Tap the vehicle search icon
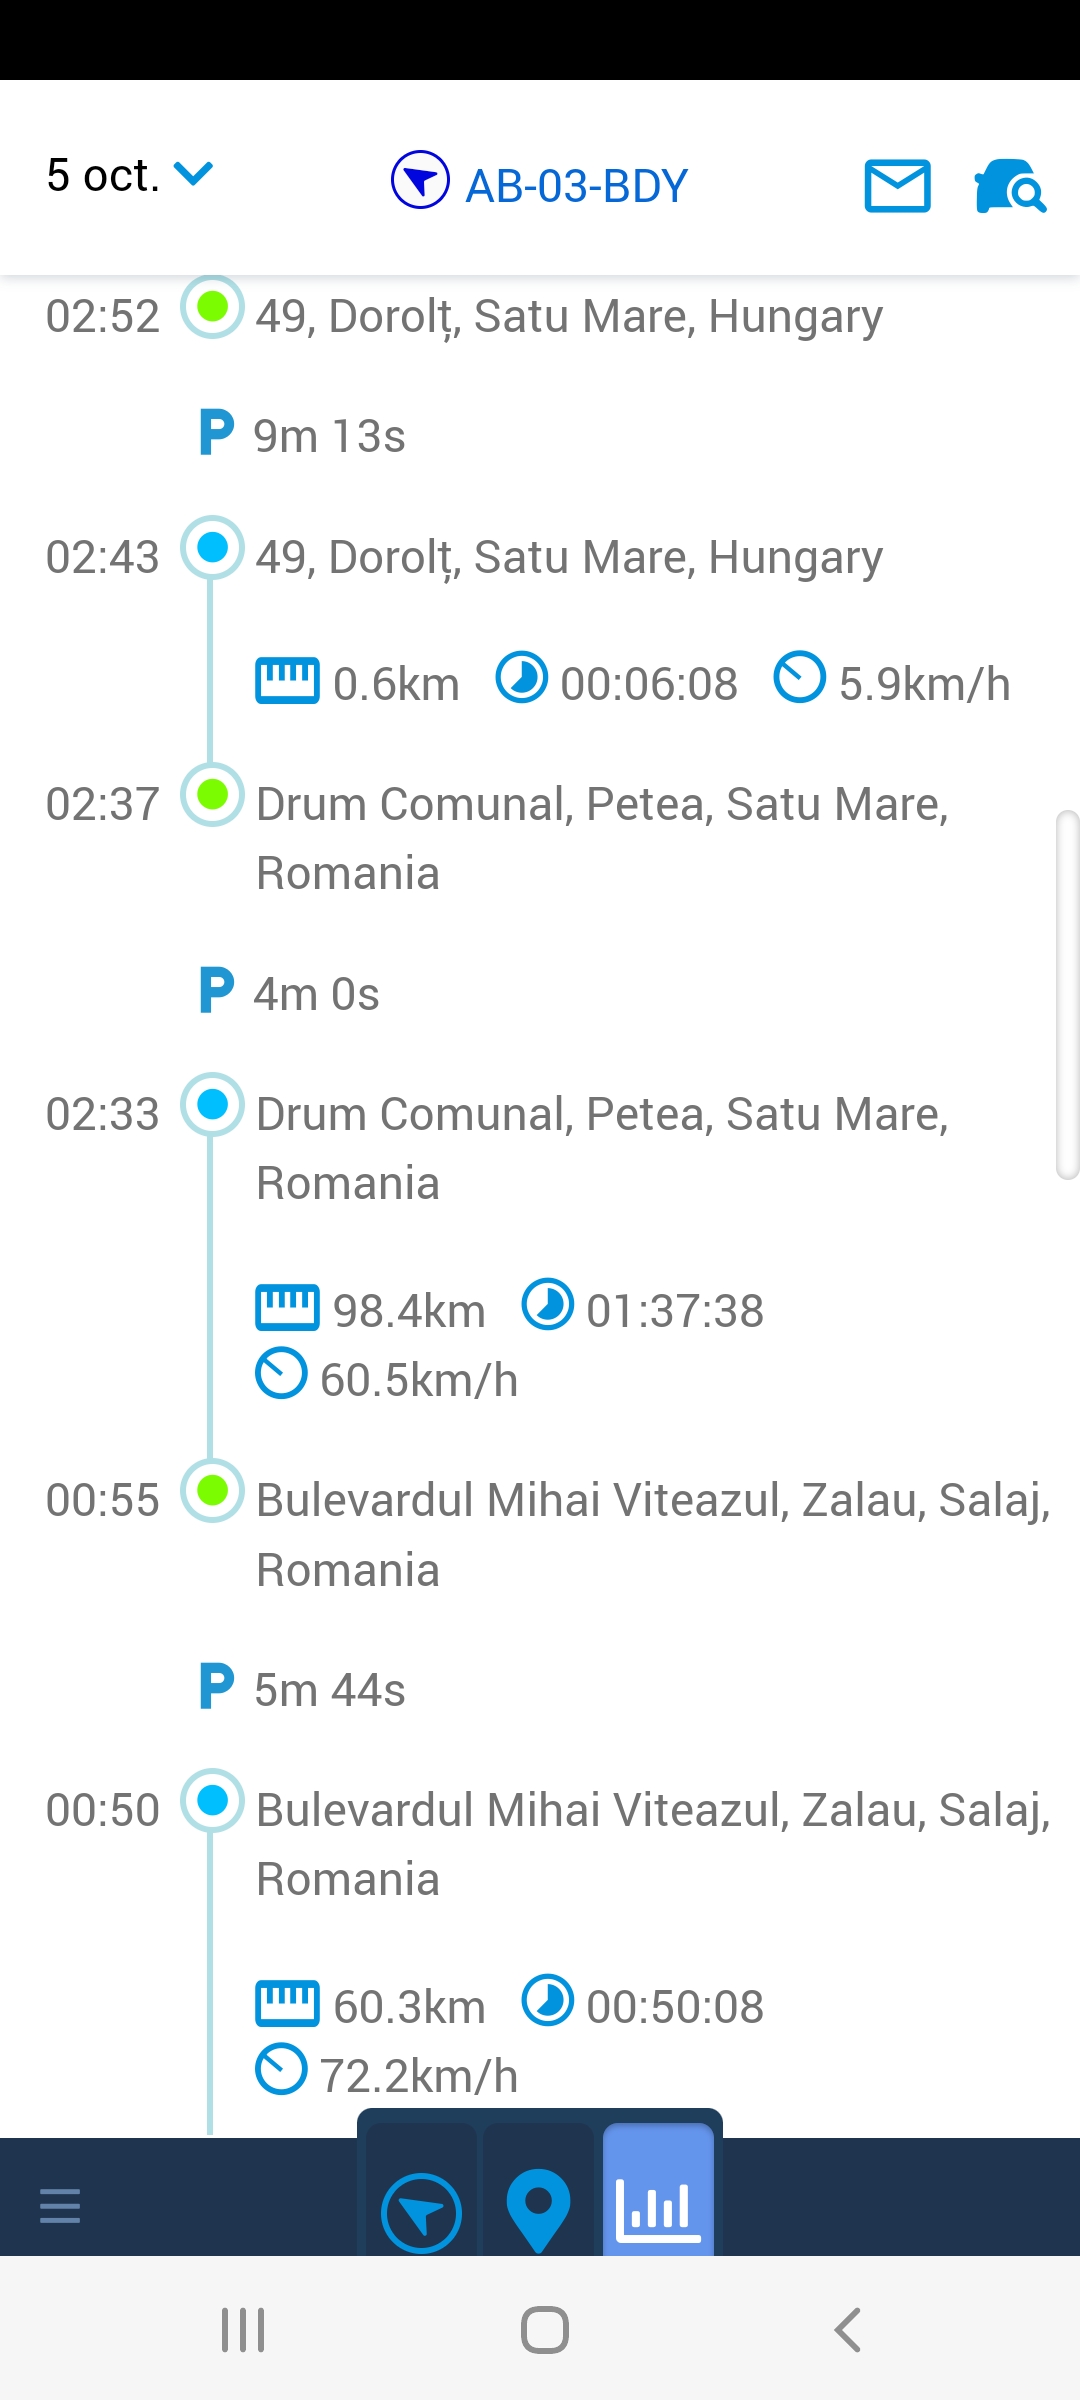The height and width of the screenshot is (2400, 1080). [x=1009, y=186]
